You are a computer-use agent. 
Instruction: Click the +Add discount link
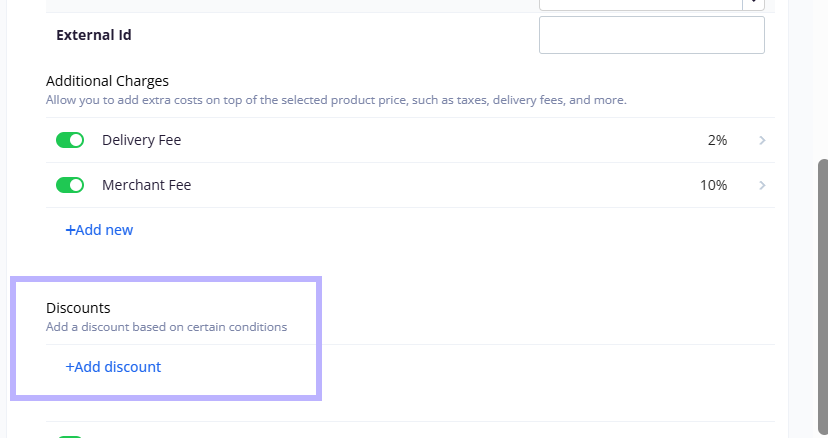pyautogui.click(x=113, y=367)
